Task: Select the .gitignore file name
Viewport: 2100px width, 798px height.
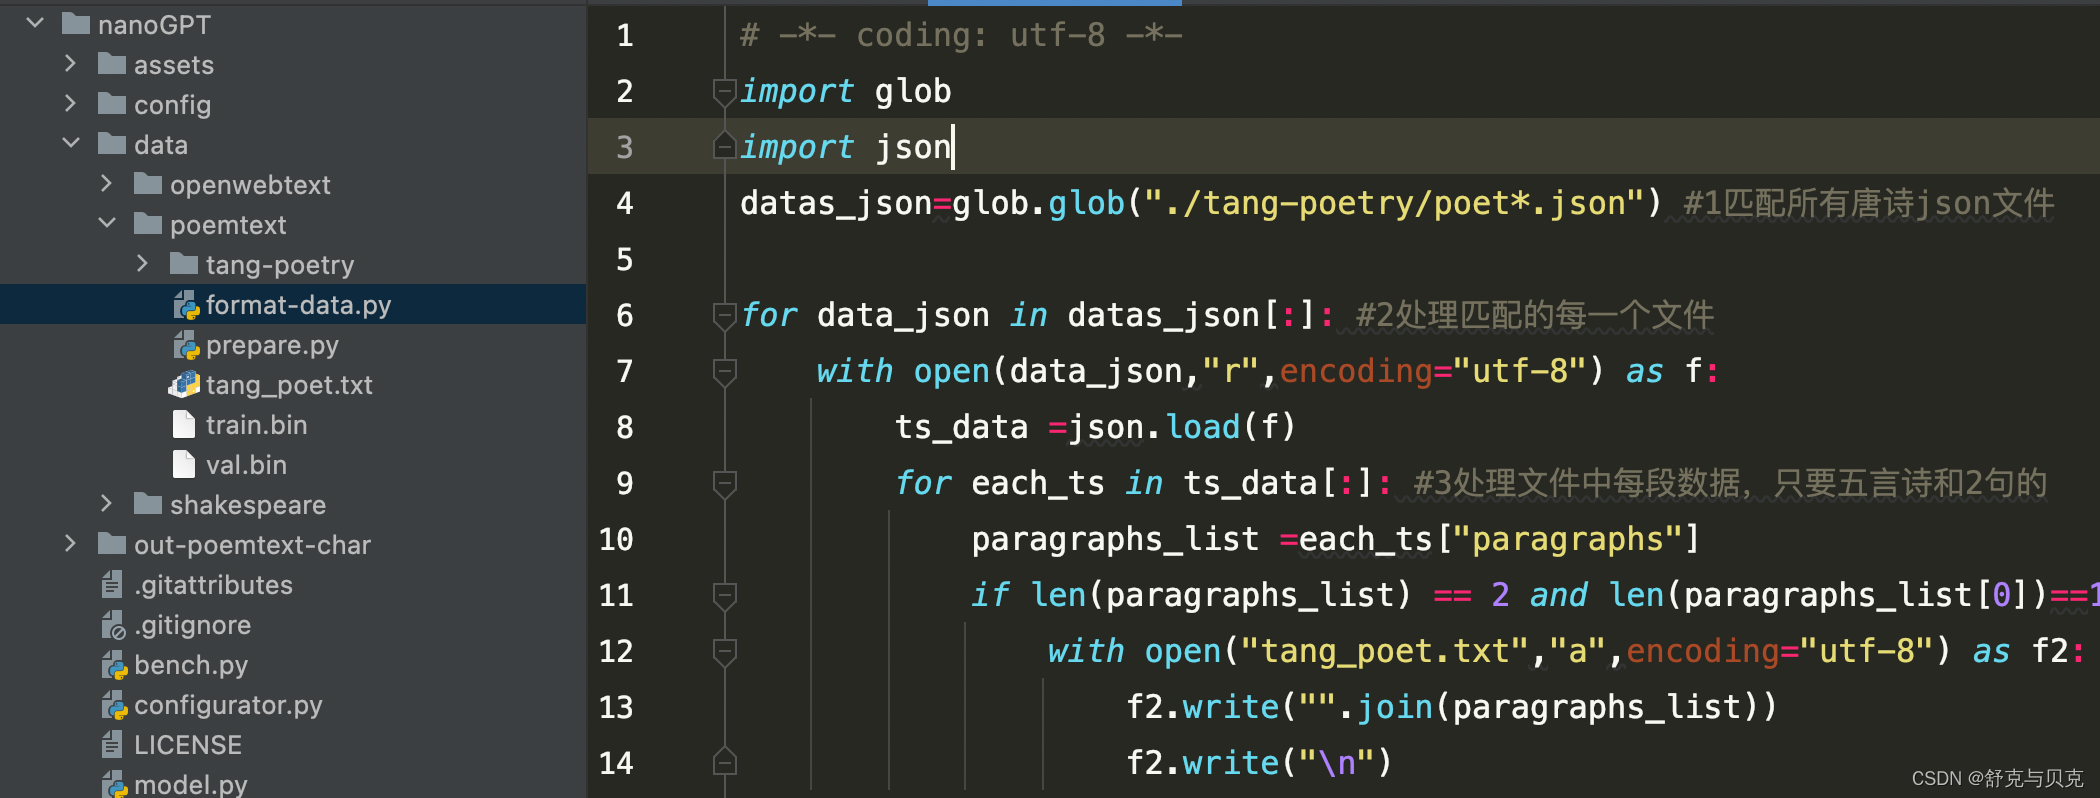Action: tap(192, 625)
